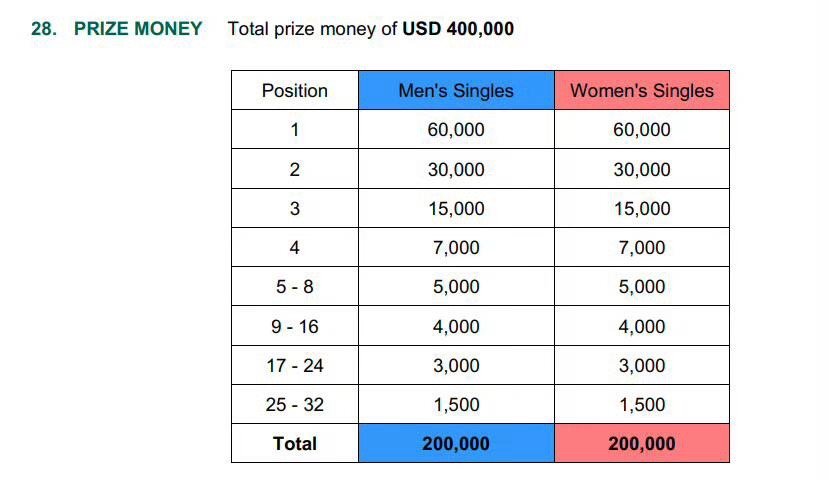Select Men's Singles first place 60,000 cell
Screen dimensions: 829x480
coord(456,130)
